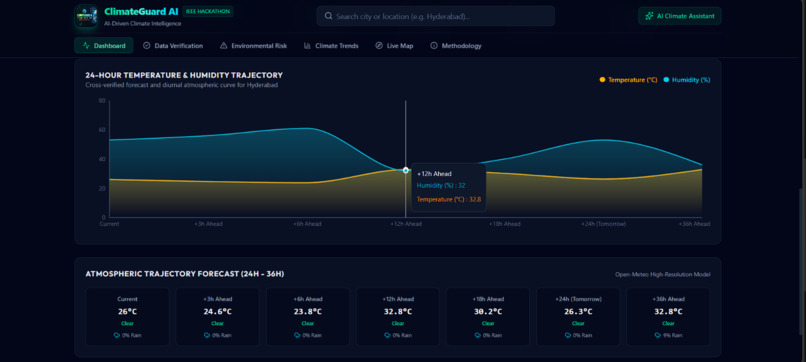806x362 pixels.
Task: Open the Dashboard tab
Action: point(104,46)
